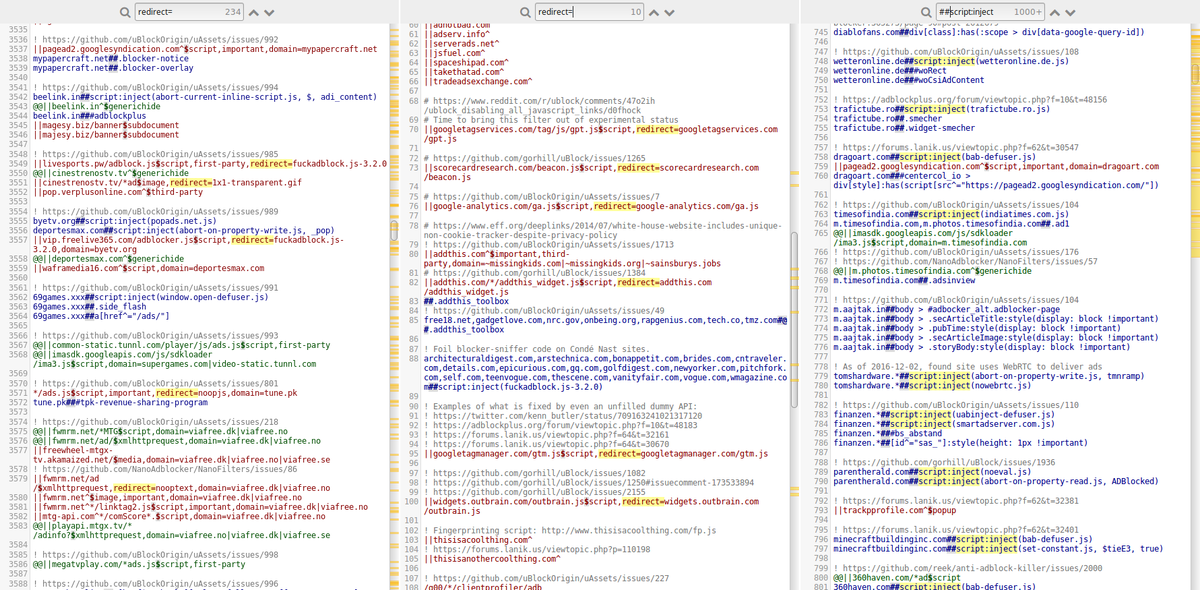Click the '||jsfuel.com^' filter line
This screenshot has height=590, width=1200.
pos(454,54)
